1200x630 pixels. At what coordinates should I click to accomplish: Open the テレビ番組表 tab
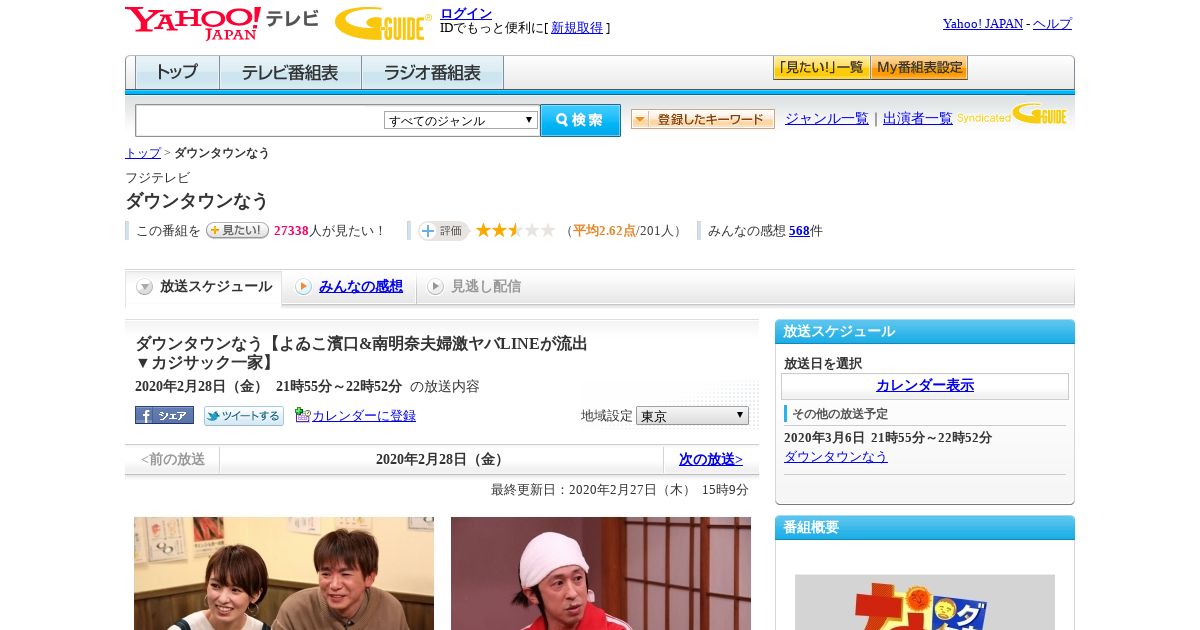290,73
